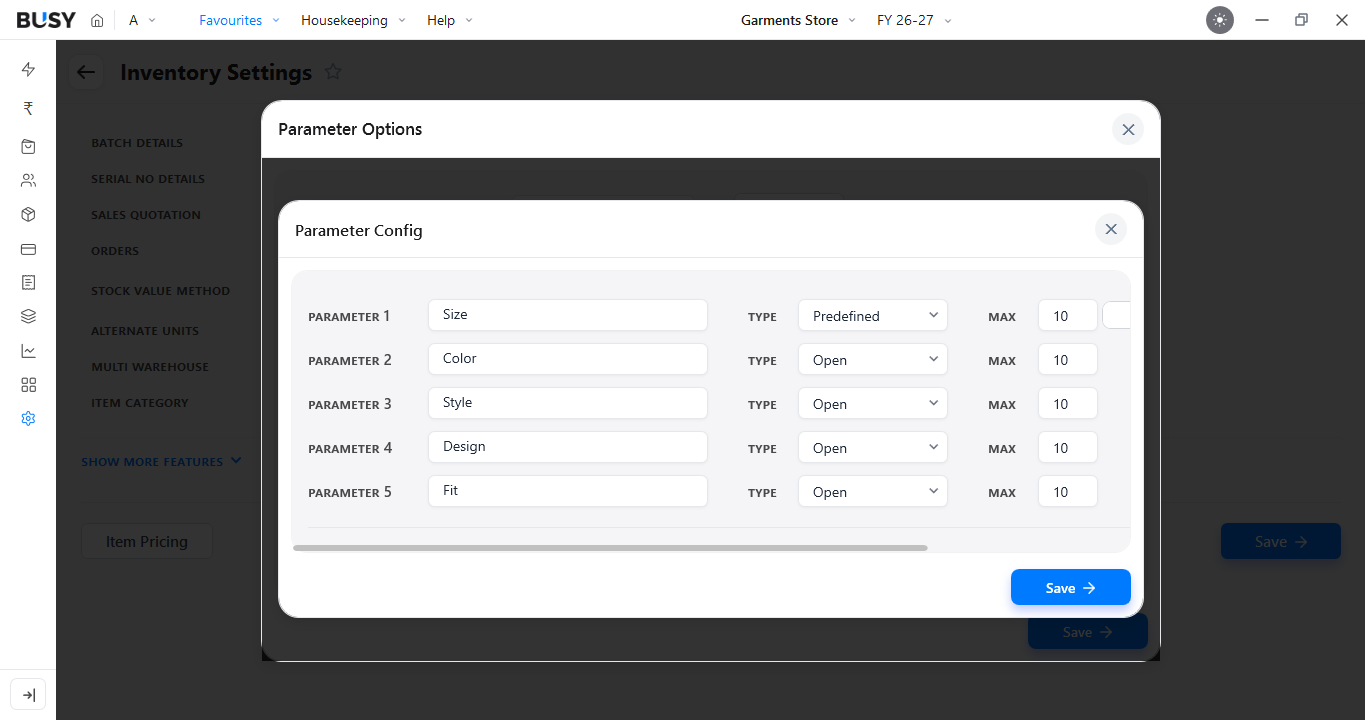
Task: Expand the sidebar with the arrow icon
Action: click(x=28, y=695)
